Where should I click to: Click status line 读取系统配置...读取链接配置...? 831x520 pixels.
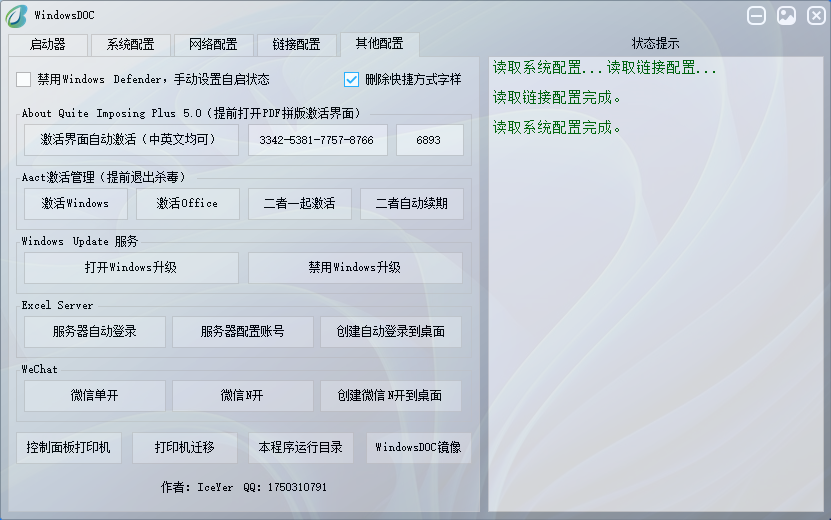(605, 68)
